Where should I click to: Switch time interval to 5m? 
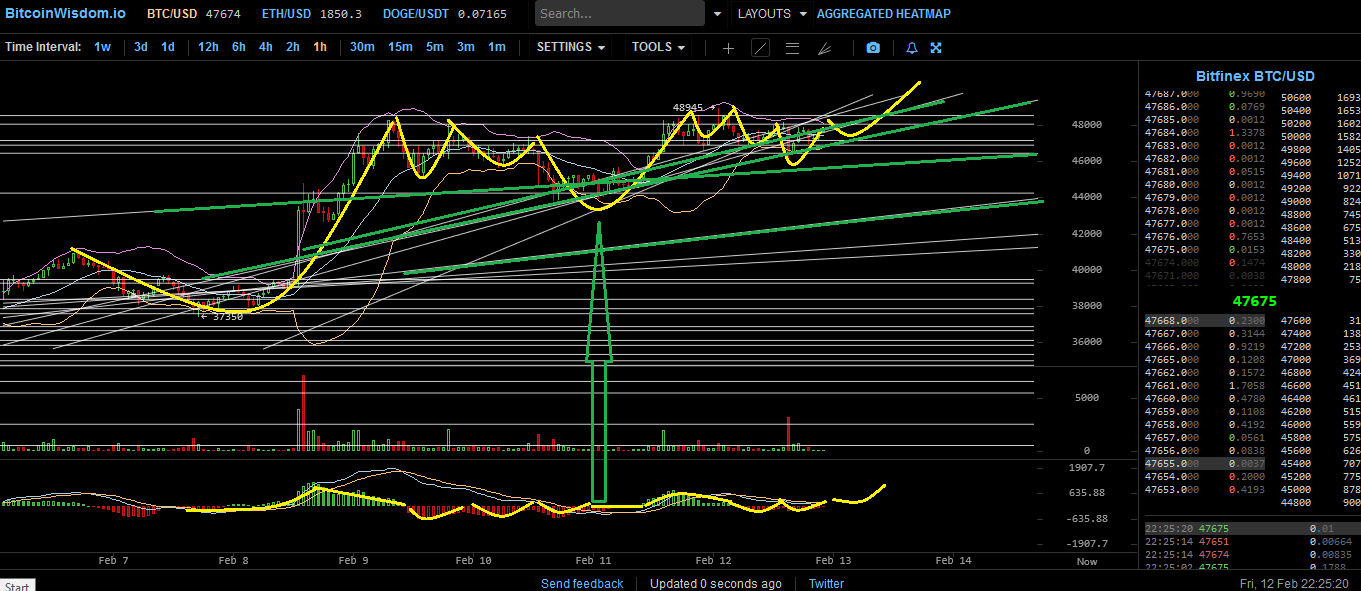(x=435, y=47)
